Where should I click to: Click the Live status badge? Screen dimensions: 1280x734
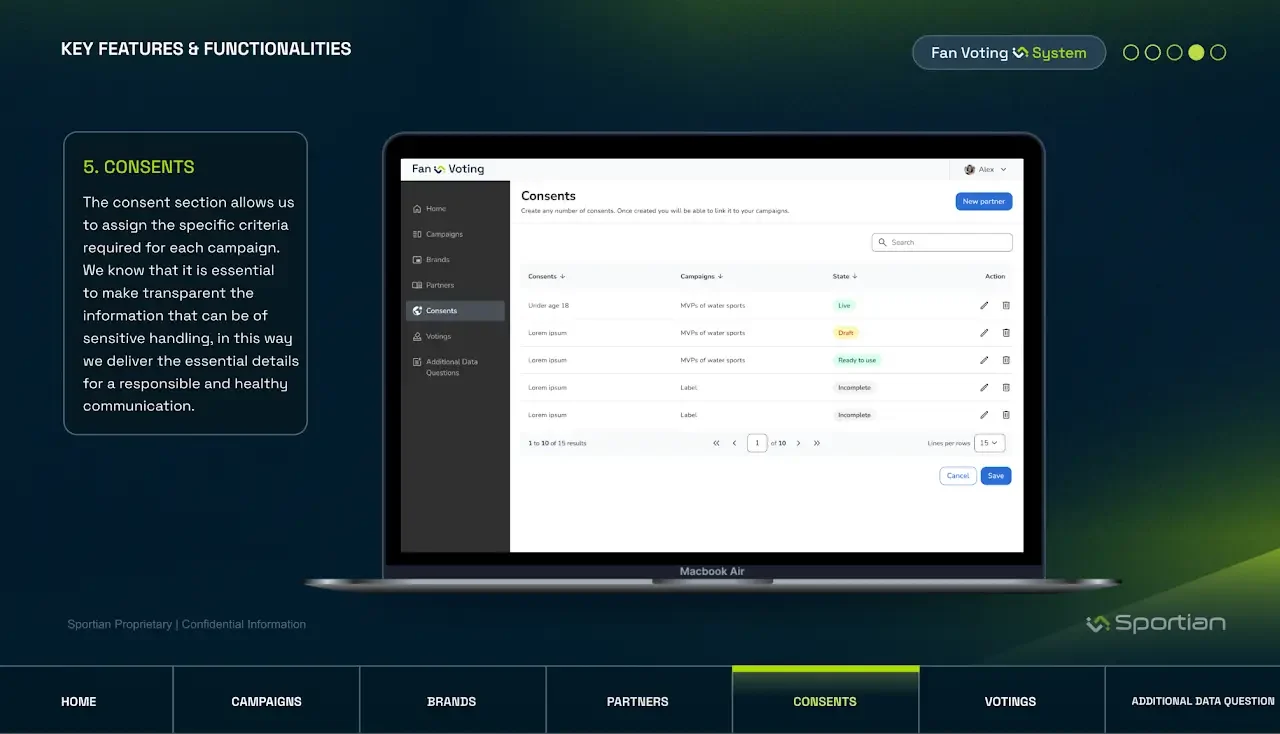pyautogui.click(x=844, y=305)
